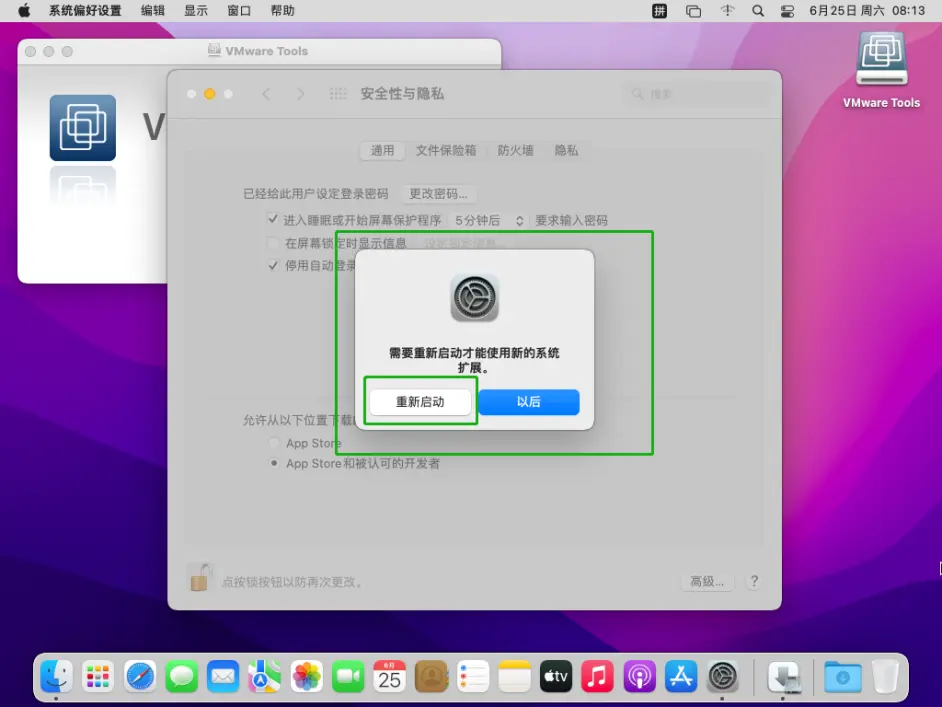
Task: Open the Downloads folder in the Dock
Action: (842, 677)
